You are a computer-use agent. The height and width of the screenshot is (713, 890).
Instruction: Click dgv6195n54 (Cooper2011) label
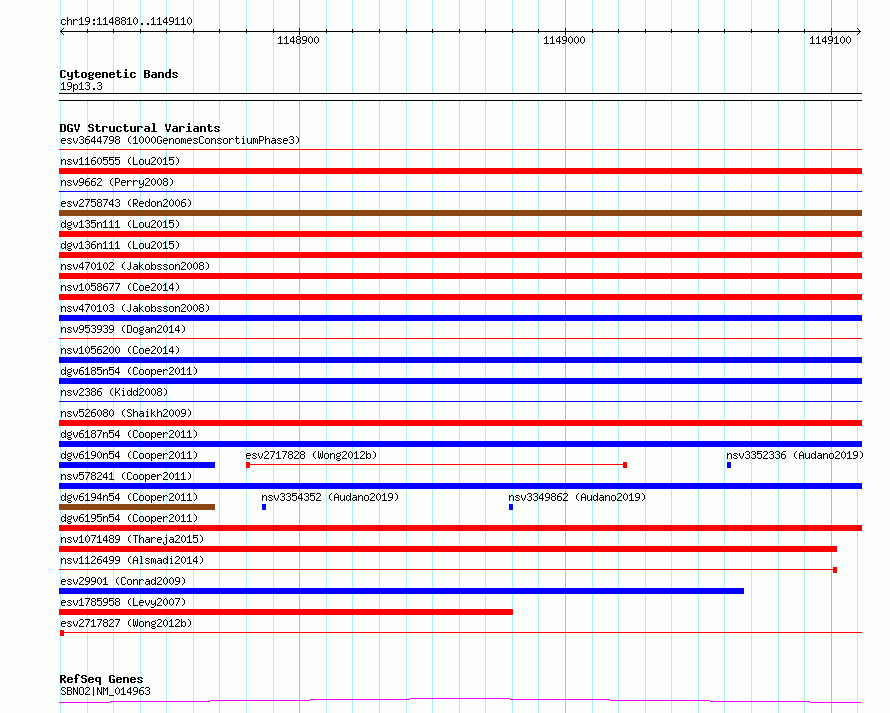pos(129,518)
